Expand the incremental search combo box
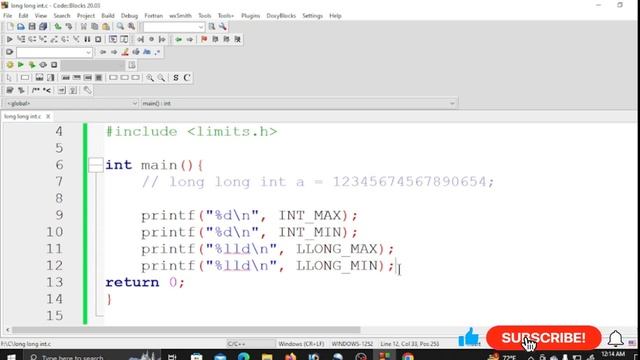 88,52
